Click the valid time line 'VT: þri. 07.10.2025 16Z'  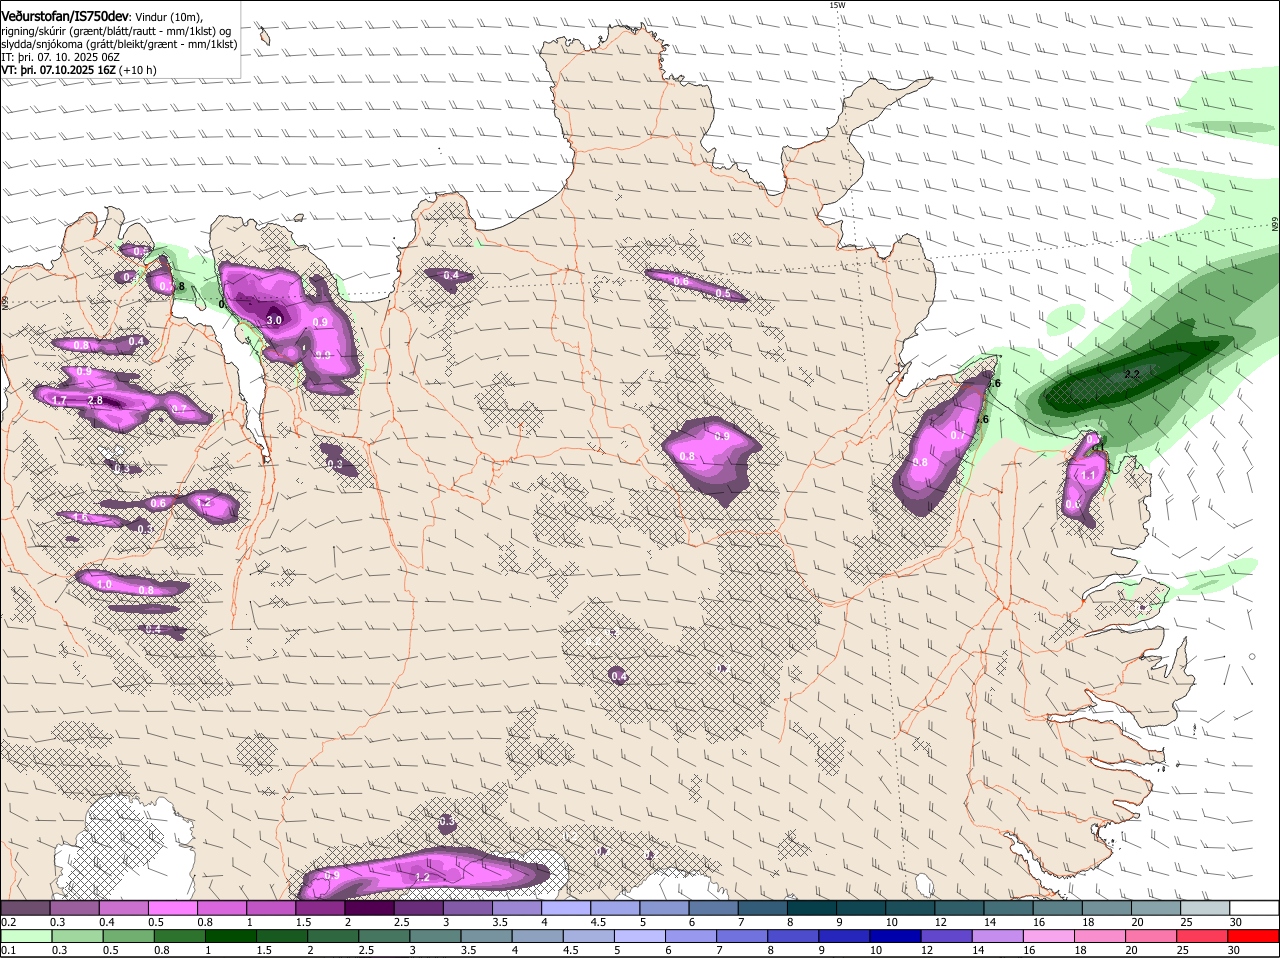[58, 70]
